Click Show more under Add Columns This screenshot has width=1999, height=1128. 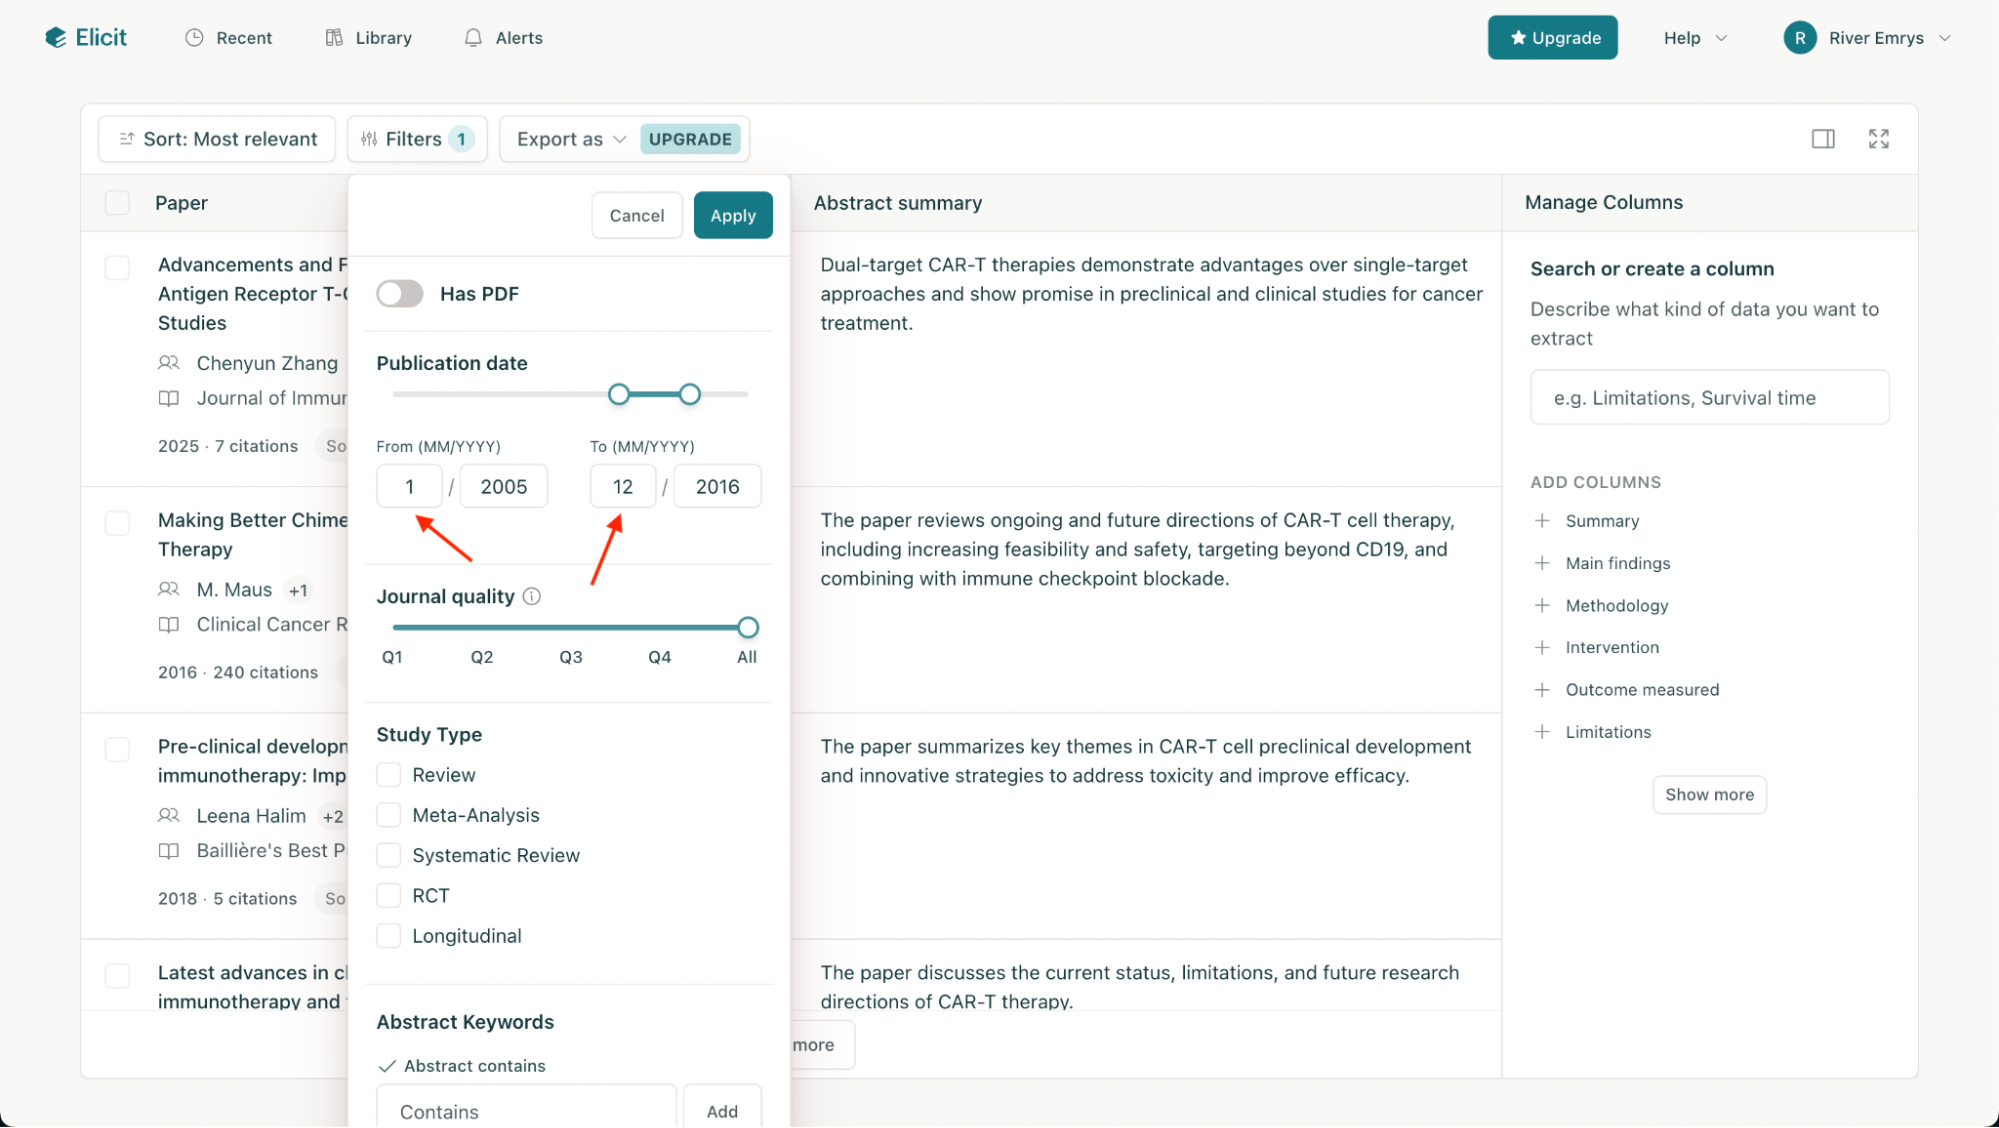point(1708,795)
